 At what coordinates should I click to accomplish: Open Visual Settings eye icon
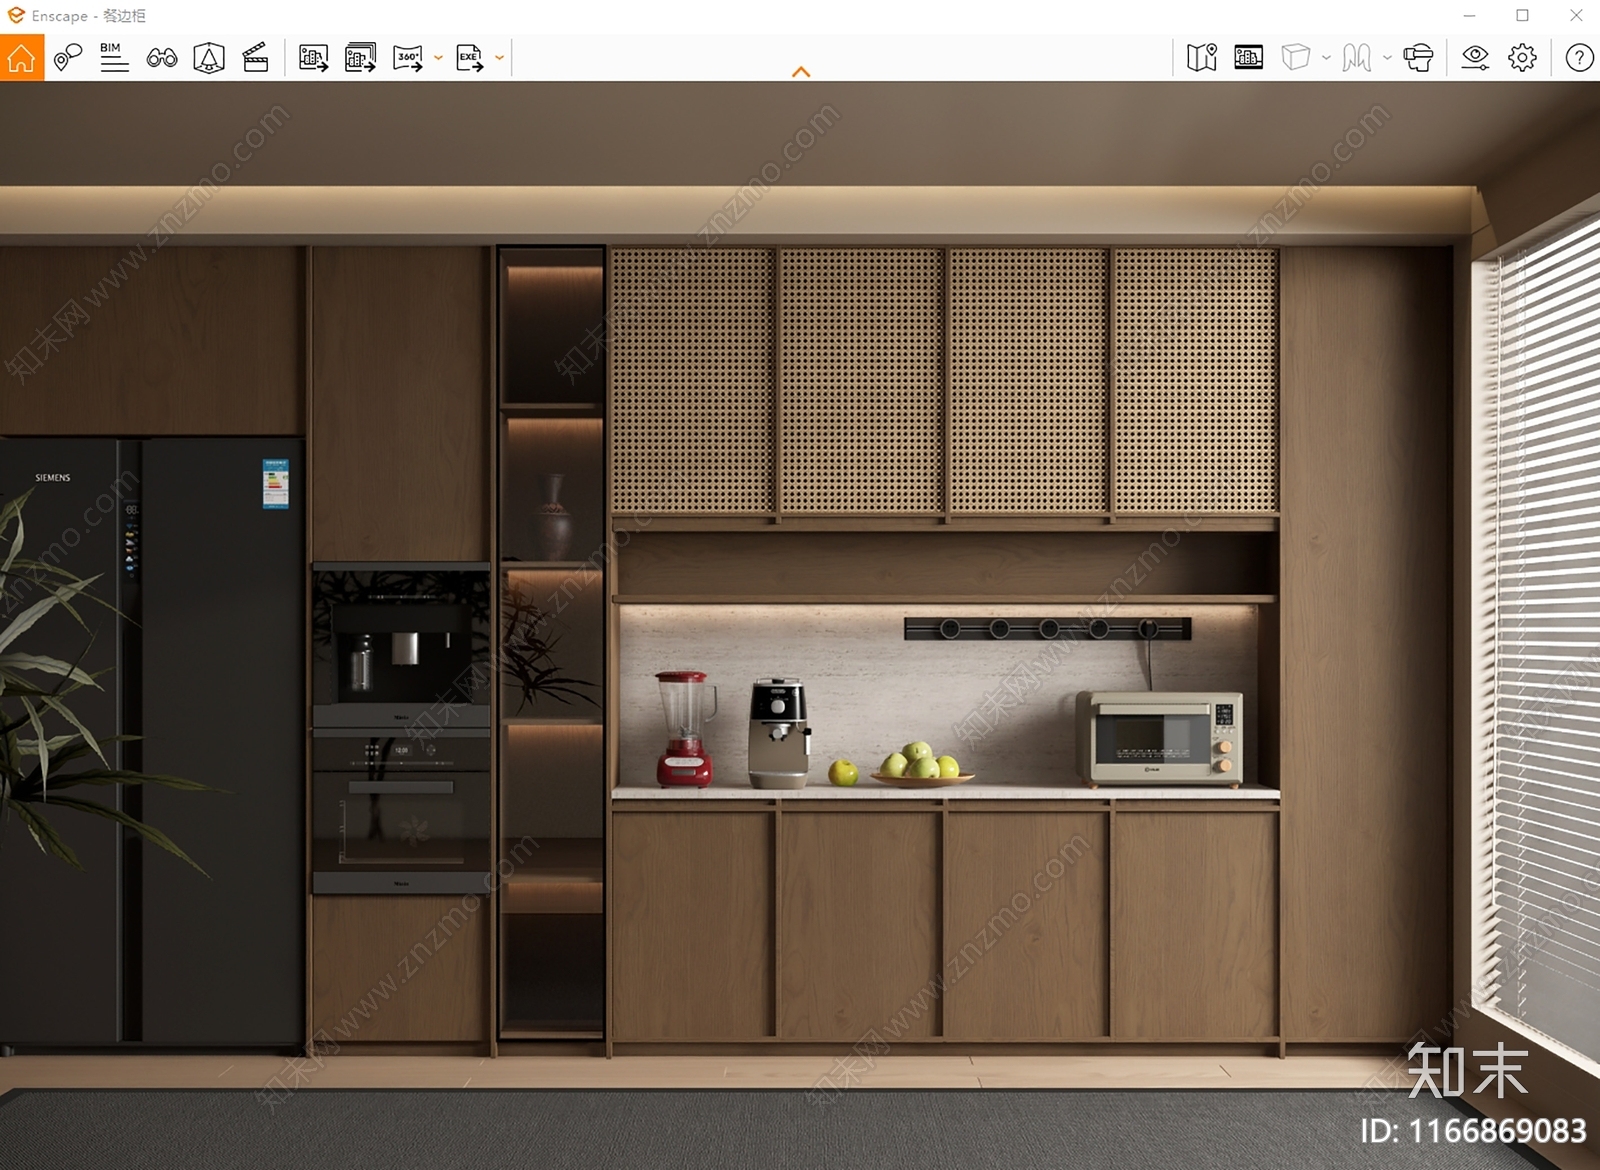pos(1475,58)
